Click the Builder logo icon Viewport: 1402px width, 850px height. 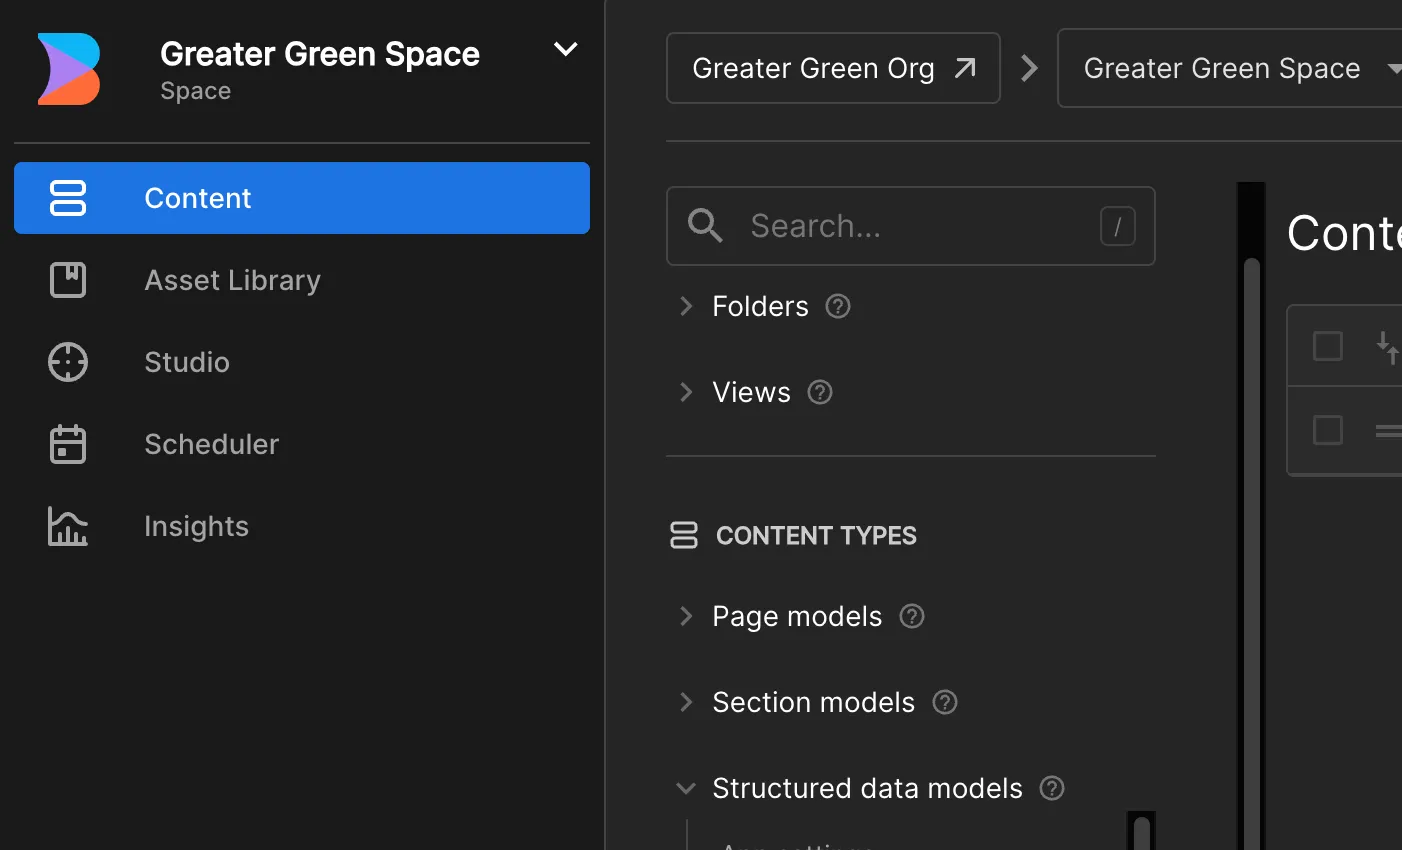69,69
